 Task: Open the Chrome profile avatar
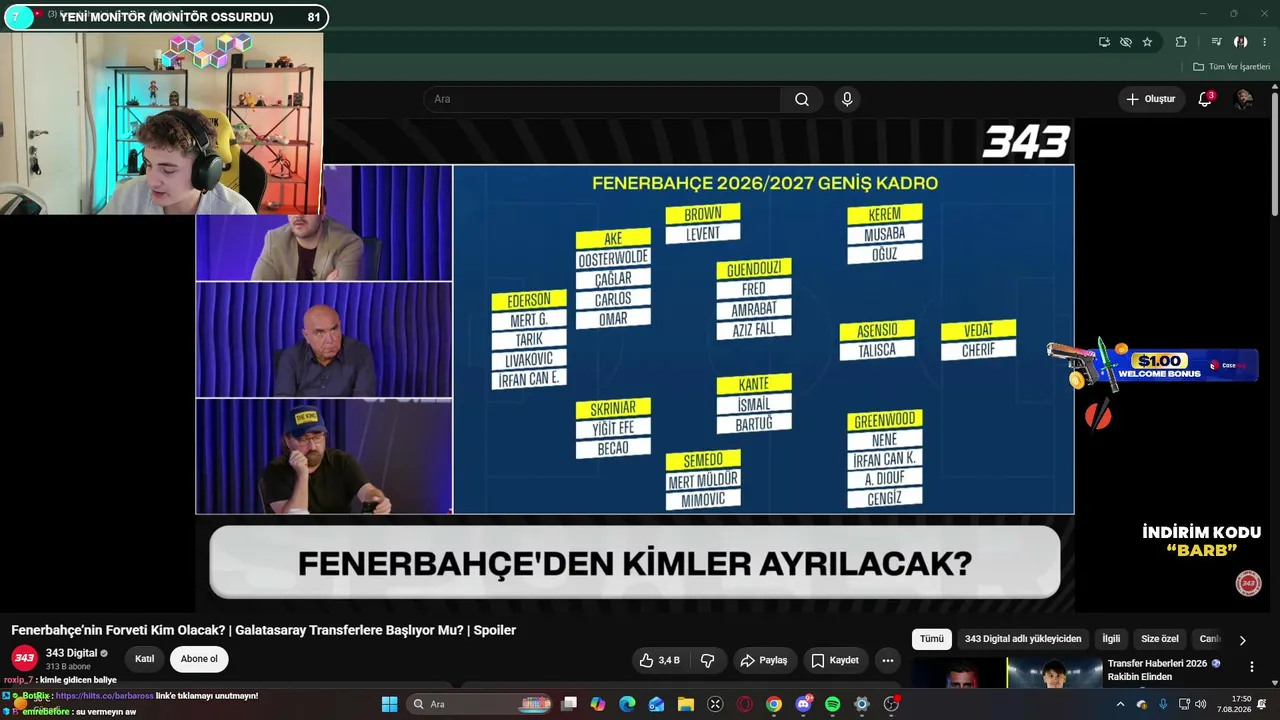(x=1240, y=42)
